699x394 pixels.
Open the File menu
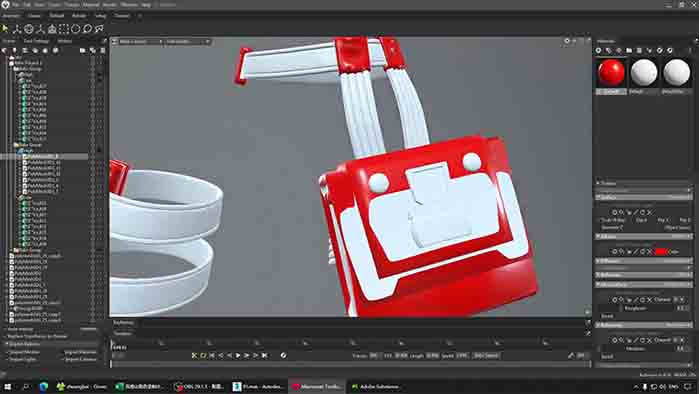[x=16, y=5]
